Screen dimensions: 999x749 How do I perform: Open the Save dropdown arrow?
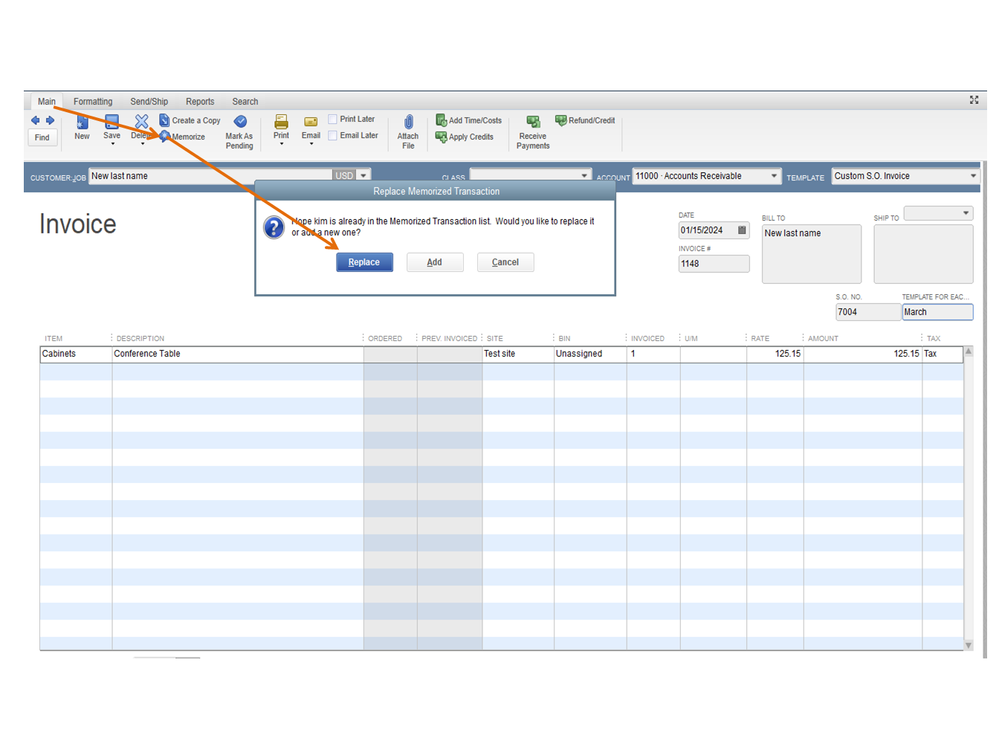[113, 144]
